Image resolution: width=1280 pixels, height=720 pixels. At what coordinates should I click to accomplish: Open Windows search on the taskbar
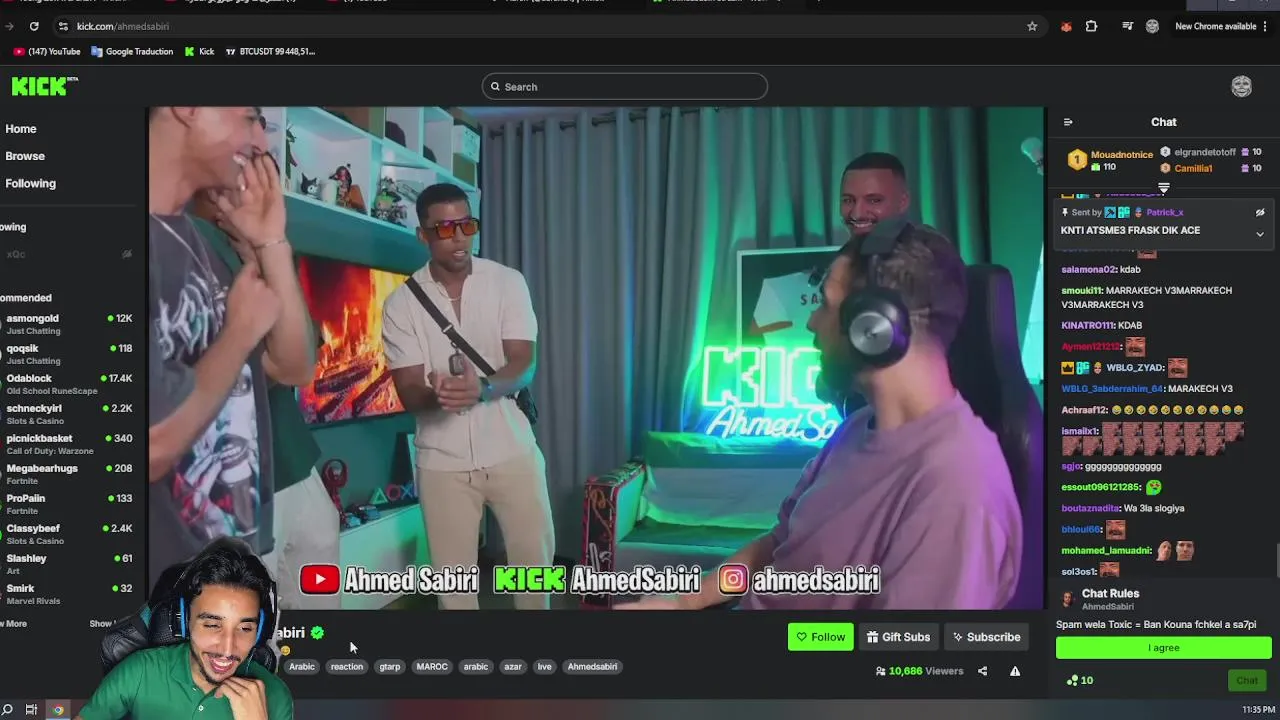pyautogui.click(x=8, y=710)
